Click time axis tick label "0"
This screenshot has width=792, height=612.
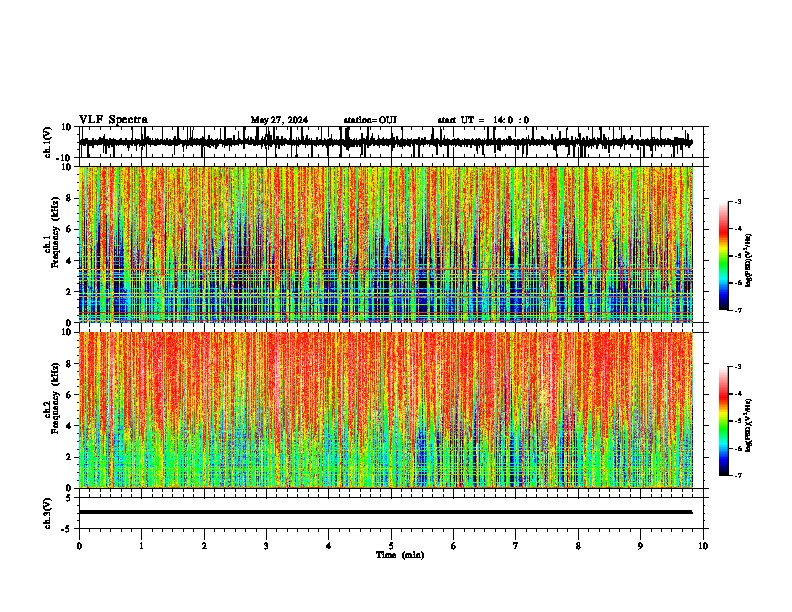coord(79,546)
